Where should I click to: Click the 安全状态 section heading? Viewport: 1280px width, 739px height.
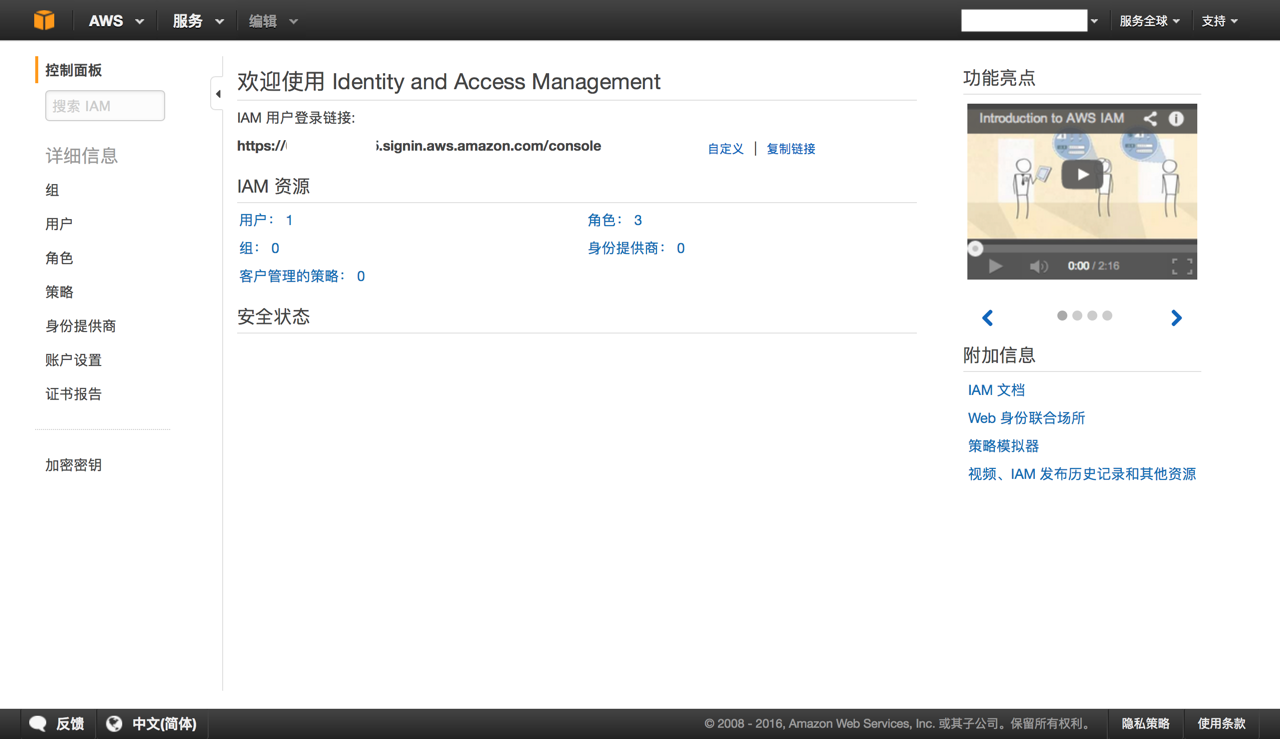[x=273, y=317]
